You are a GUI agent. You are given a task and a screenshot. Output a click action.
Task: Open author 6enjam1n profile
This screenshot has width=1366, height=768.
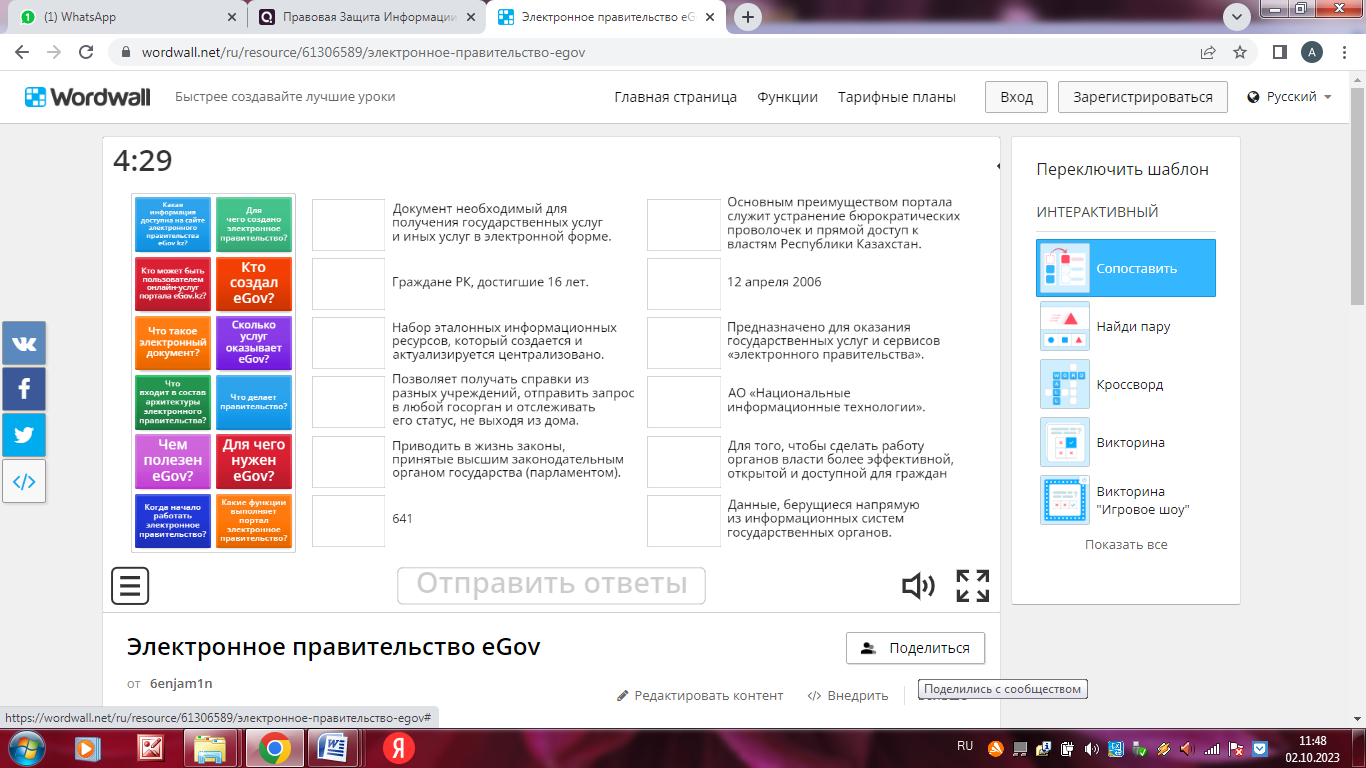tap(181, 684)
